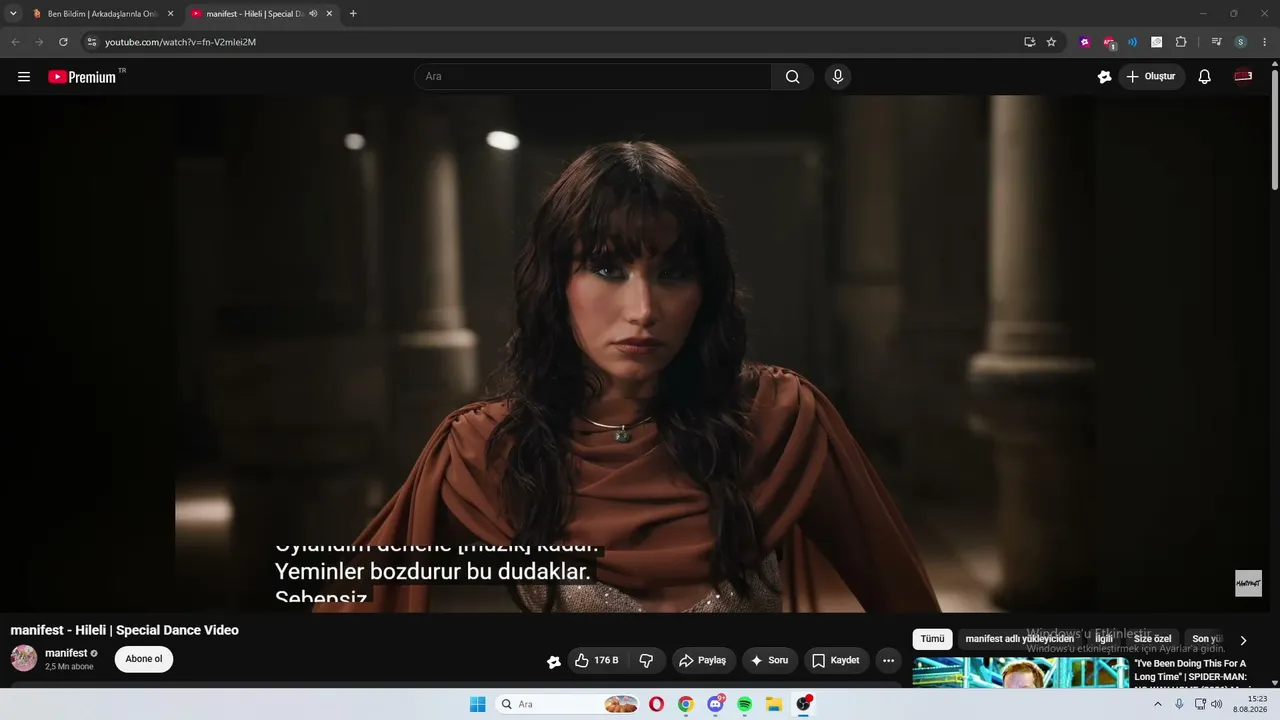
Task: Click the star-shaped icon beside the like button
Action: 554,661
